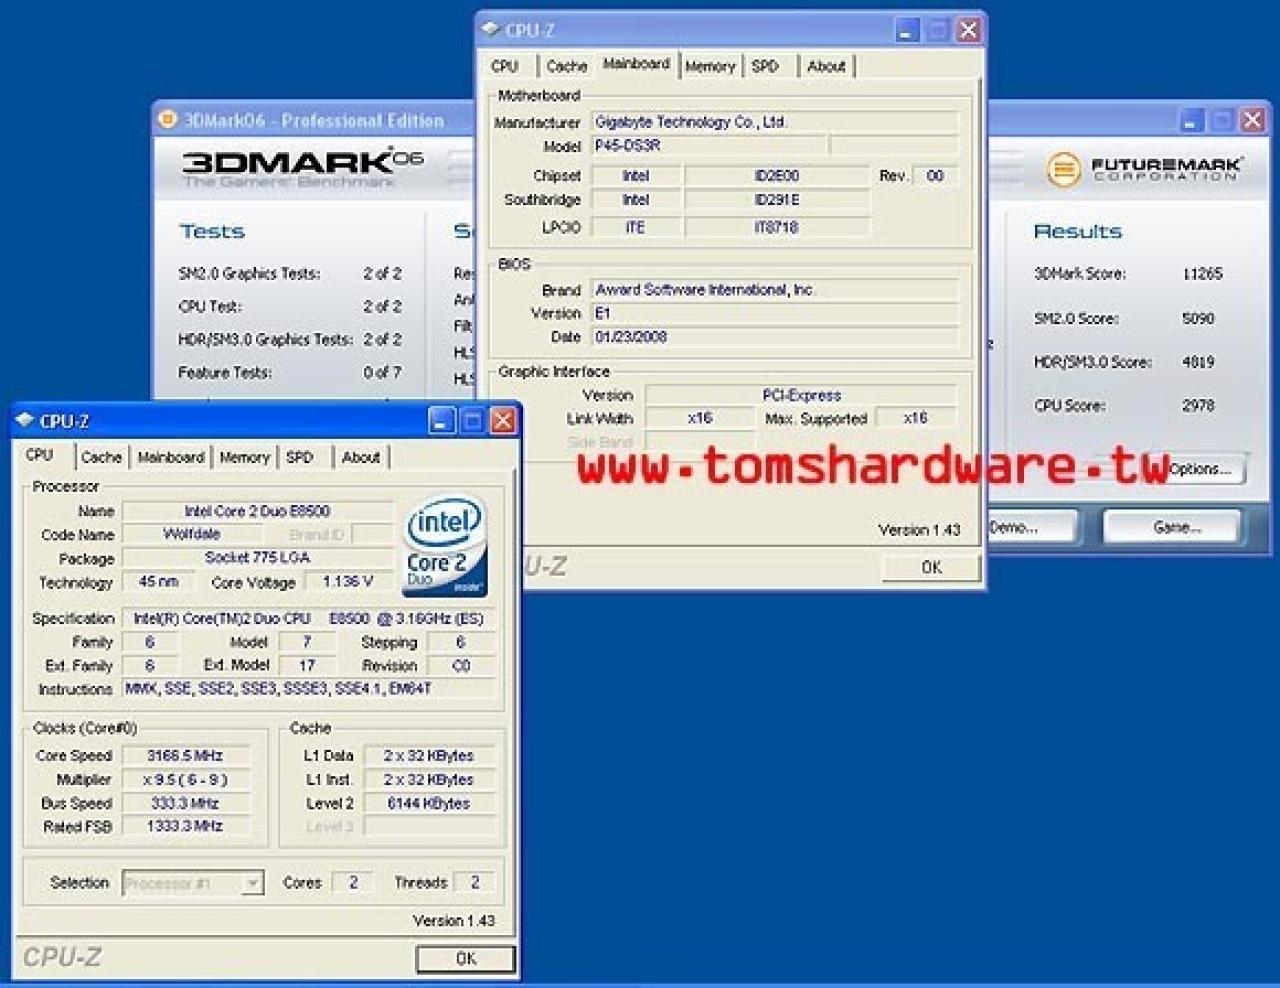Click the Instructions field listing MMX, SSE
Screen dimensions: 1280x988
click(x=308, y=689)
